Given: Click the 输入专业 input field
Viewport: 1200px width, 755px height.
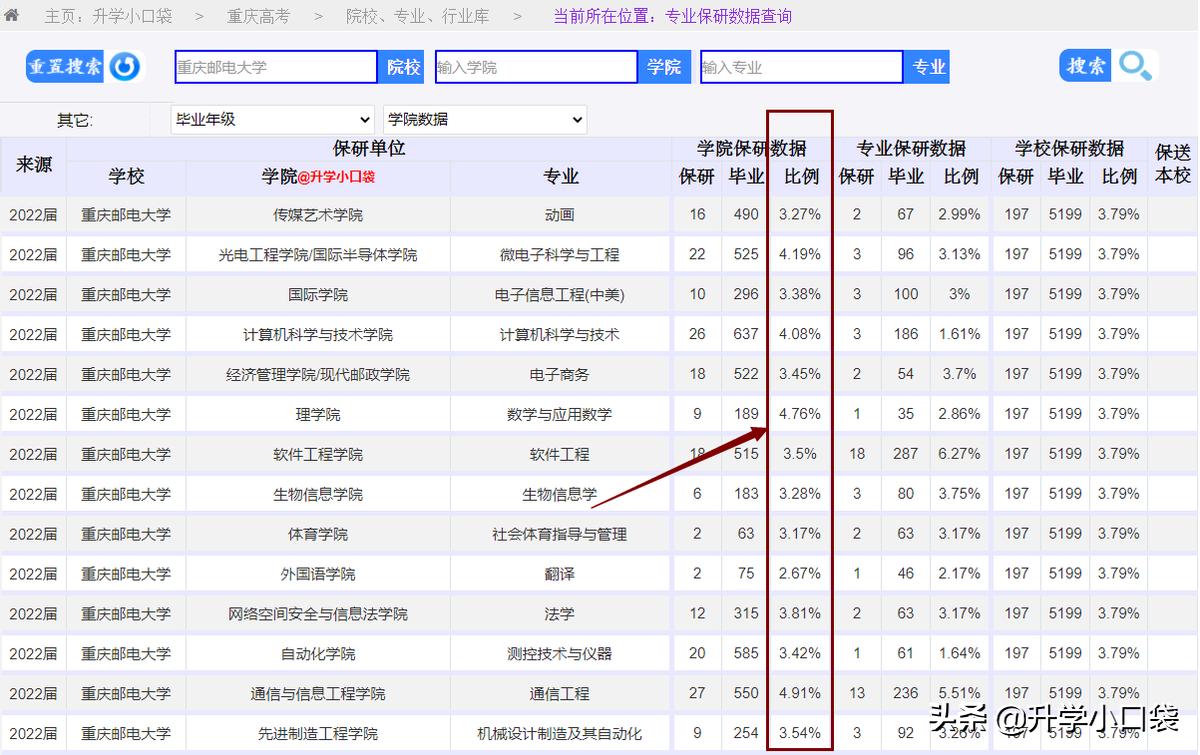Looking at the screenshot, I should tap(800, 66).
